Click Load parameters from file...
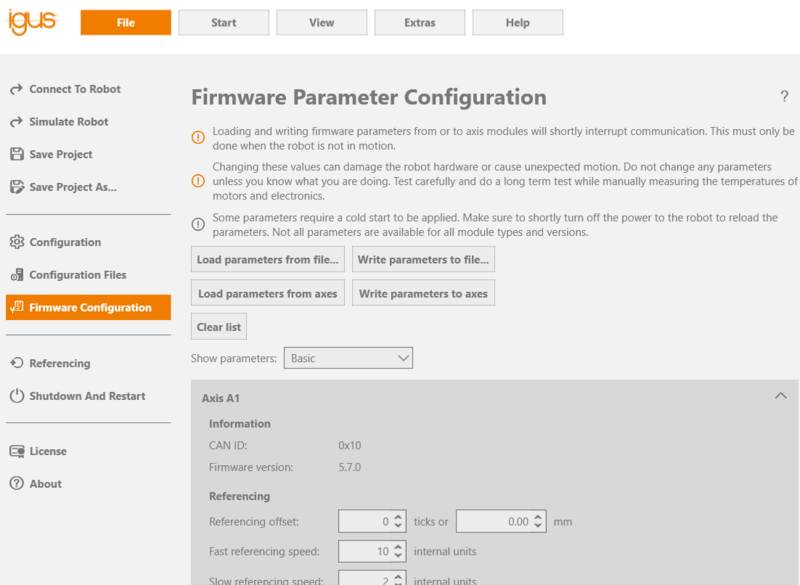 pos(268,260)
